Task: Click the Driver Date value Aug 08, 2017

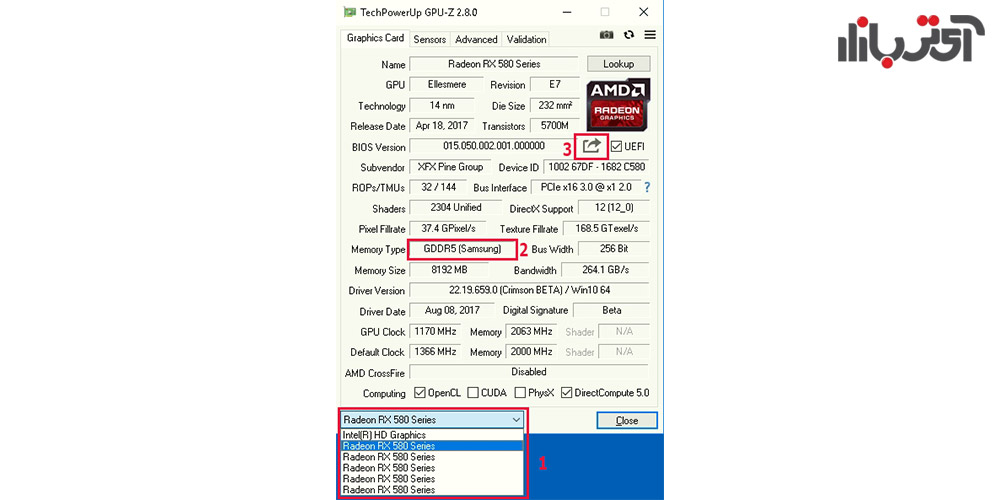Action: tap(453, 311)
